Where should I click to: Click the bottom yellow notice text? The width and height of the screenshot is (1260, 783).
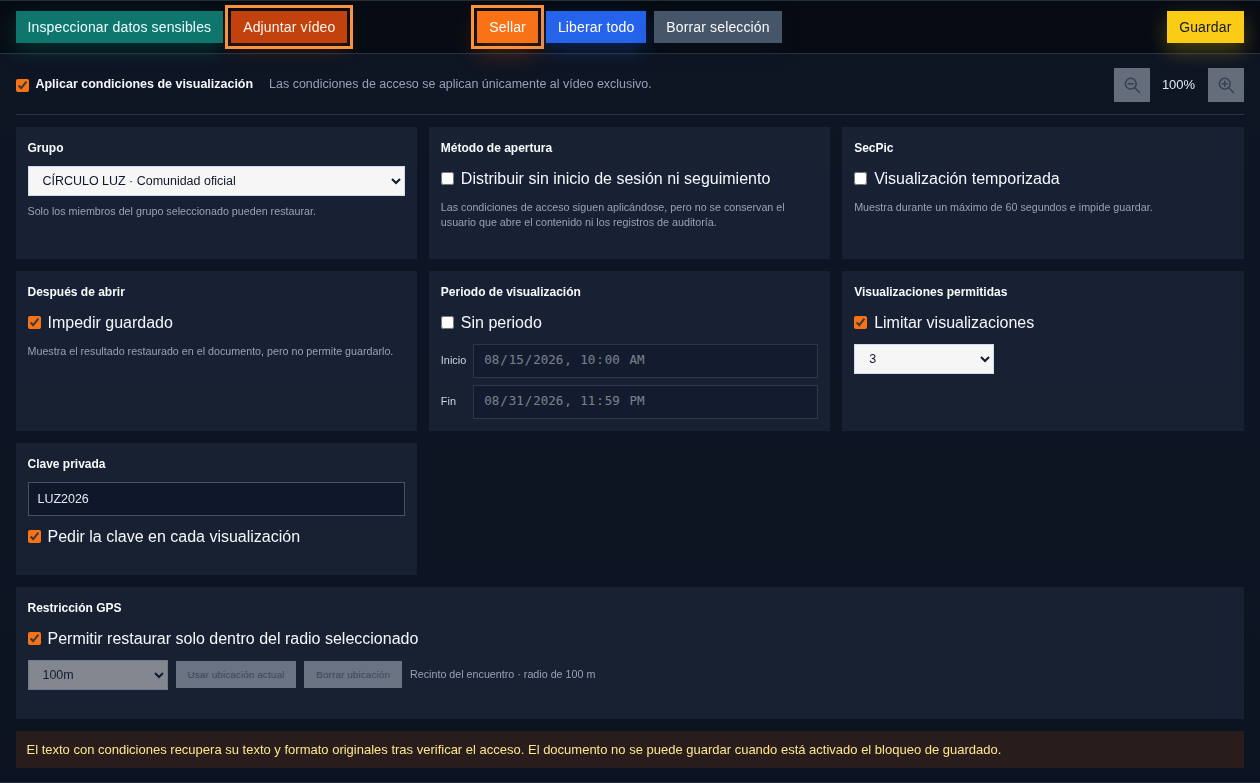tap(513, 750)
